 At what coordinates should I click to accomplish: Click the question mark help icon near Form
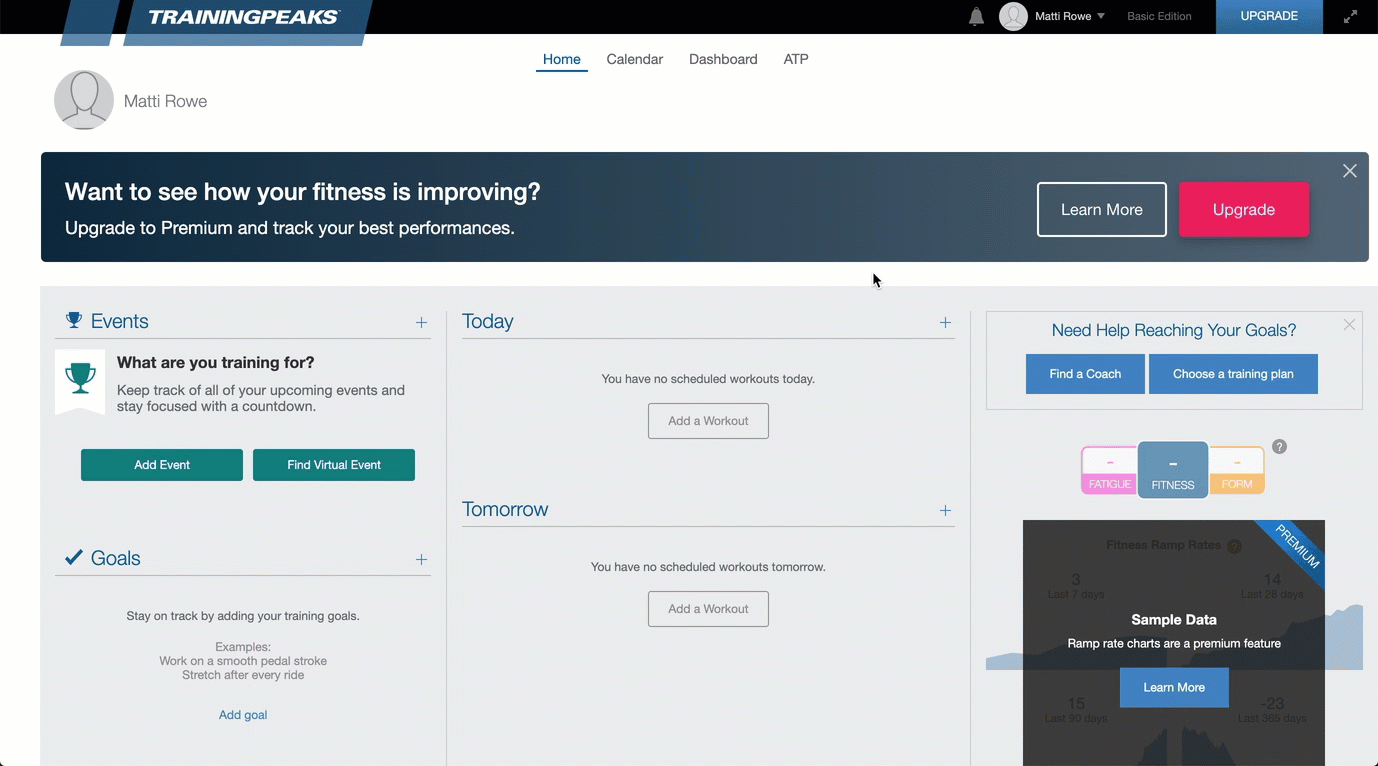pyautogui.click(x=1279, y=447)
